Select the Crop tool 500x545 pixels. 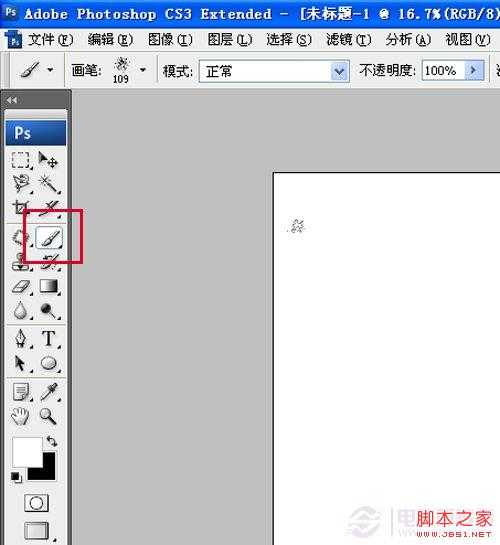(20, 208)
